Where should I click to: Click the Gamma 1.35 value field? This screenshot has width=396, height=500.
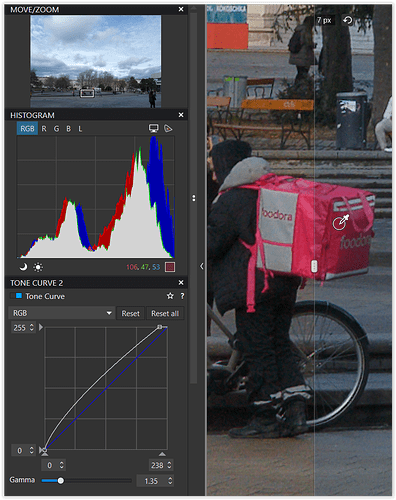pyautogui.click(x=151, y=481)
